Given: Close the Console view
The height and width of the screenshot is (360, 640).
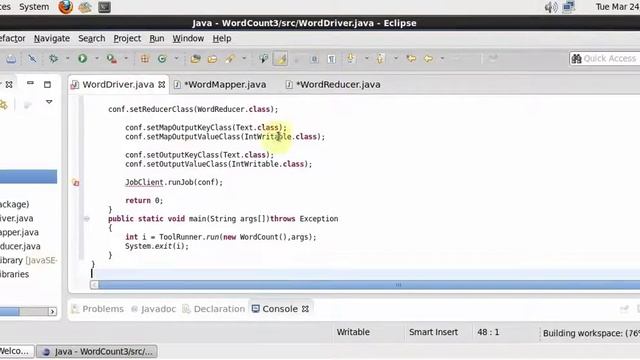Looking at the screenshot, I should pyautogui.click(x=305, y=309).
